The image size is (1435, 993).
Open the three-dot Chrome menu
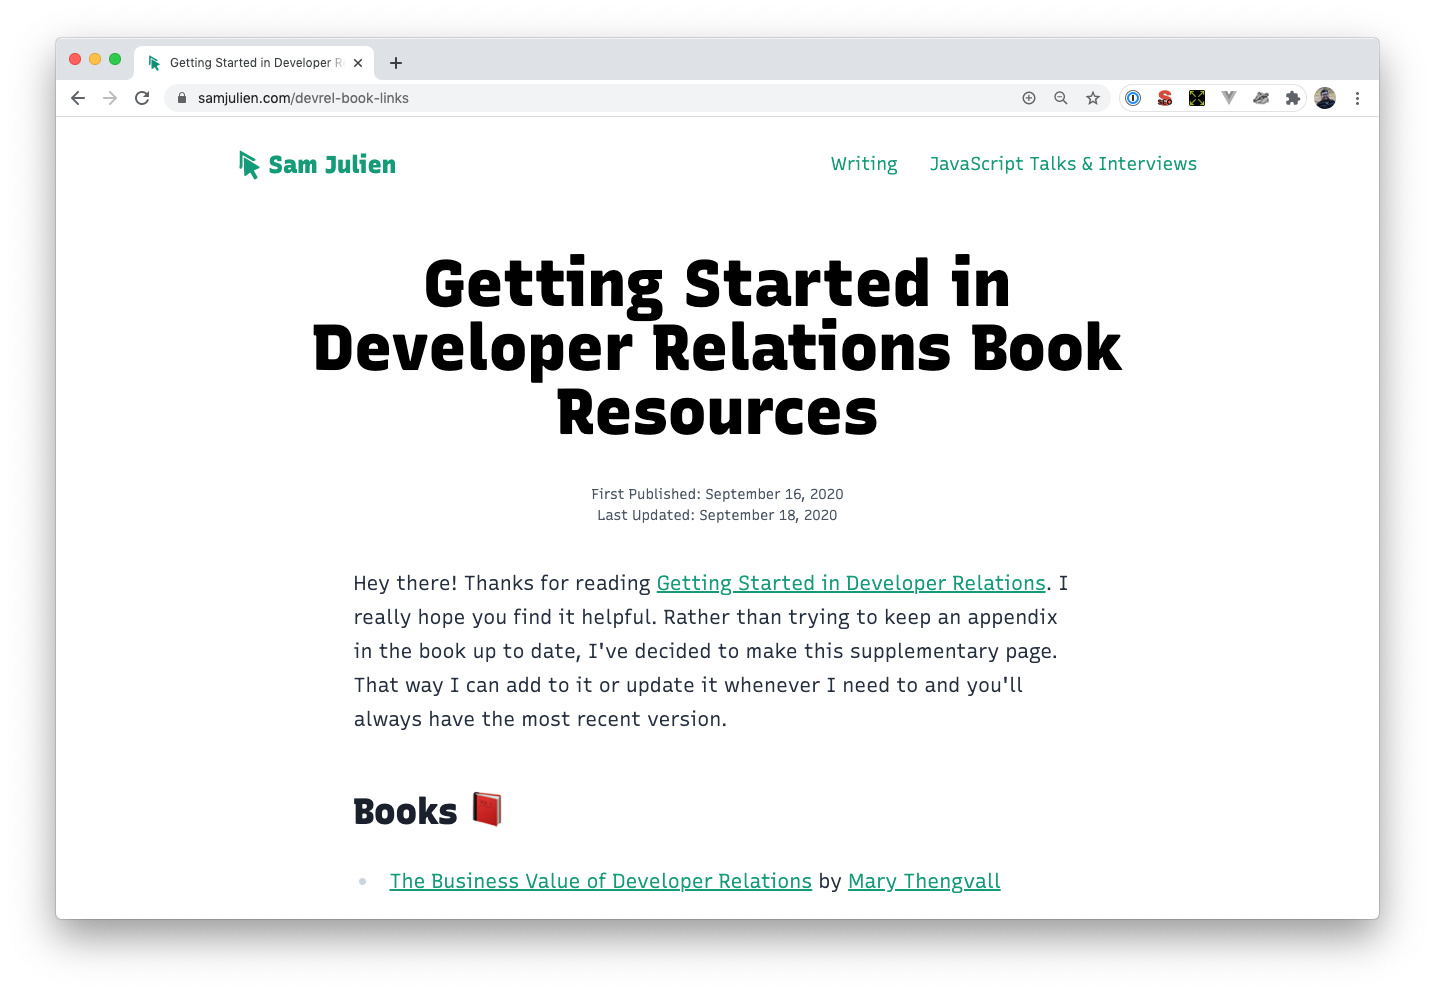click(x=1357, y=98)
